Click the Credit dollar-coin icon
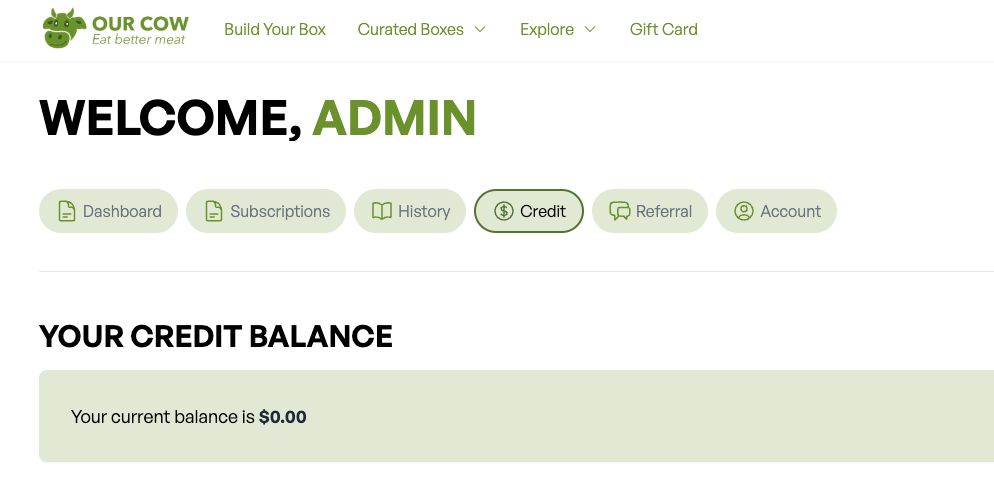 click(x=503, y=211)
